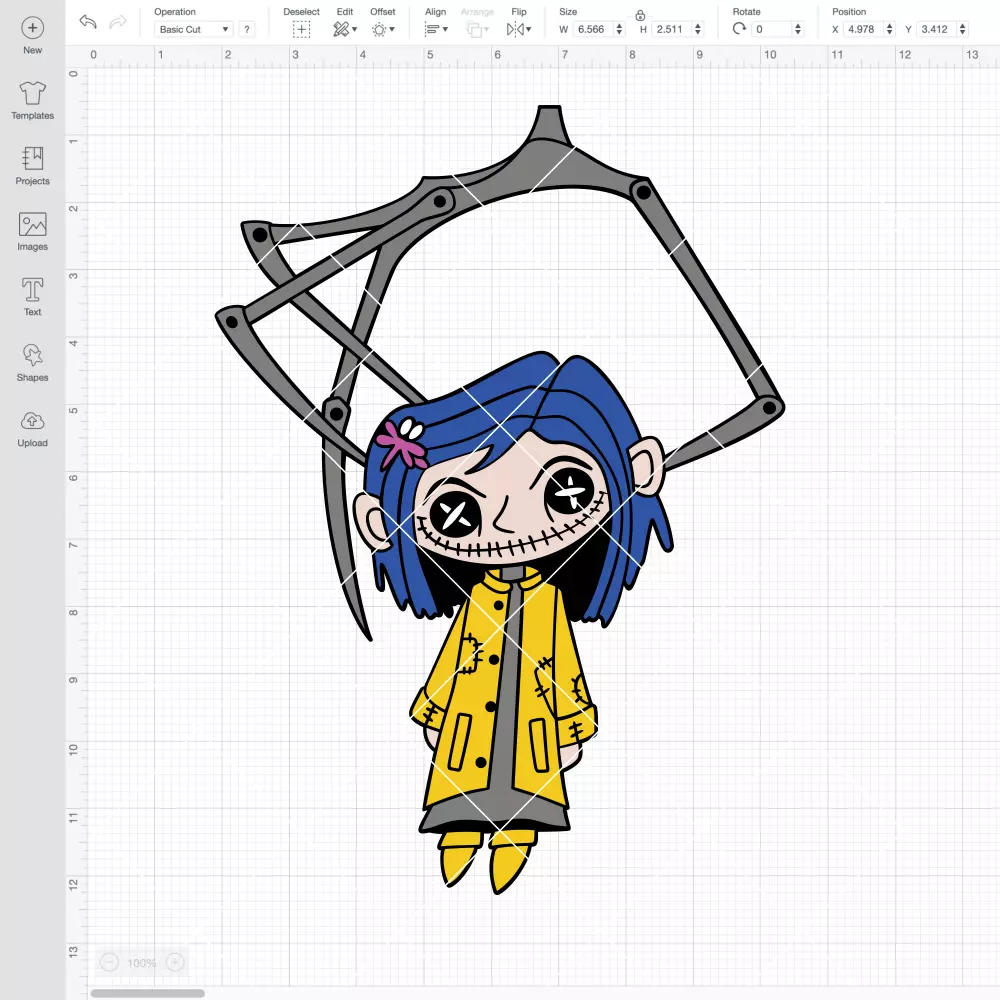1000x1000 pixels.
Task: Click the Operation help question mark
Action: (247, 29)
